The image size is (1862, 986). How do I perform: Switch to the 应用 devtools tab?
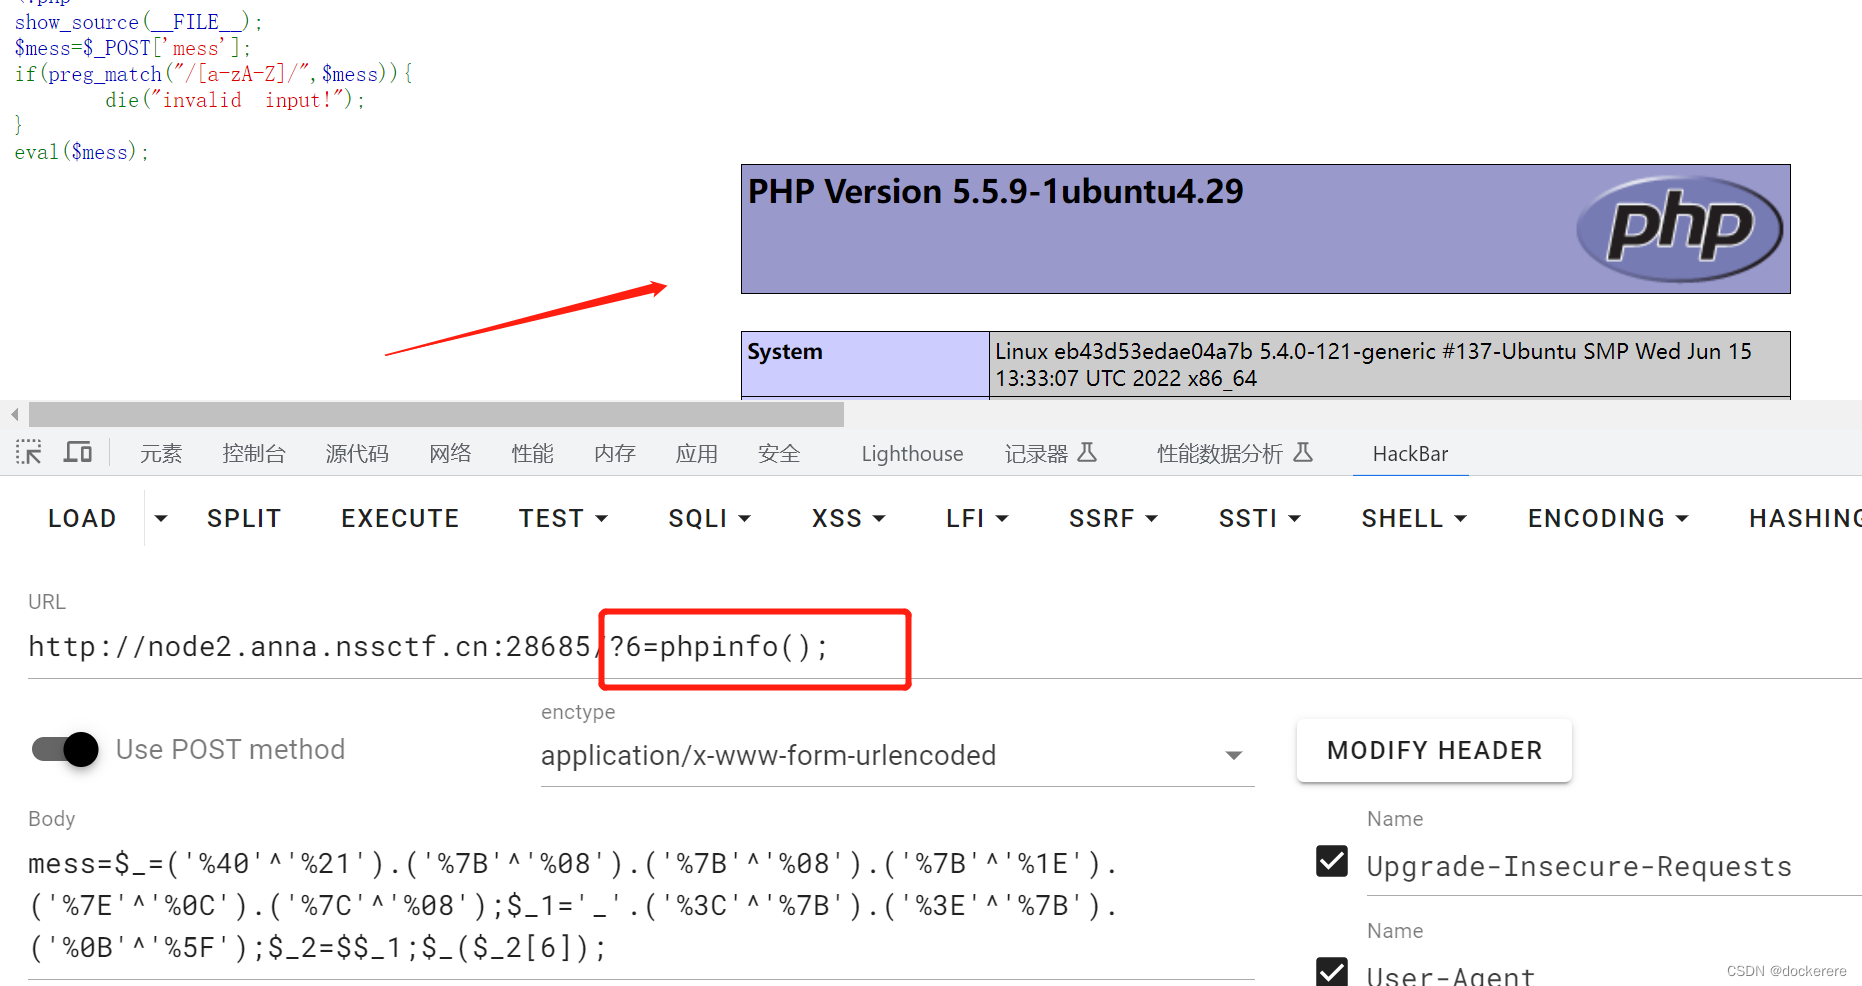(x=696, y=453)
